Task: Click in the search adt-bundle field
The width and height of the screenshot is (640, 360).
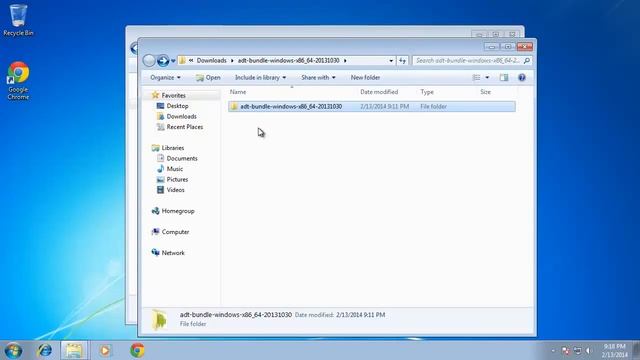Action: click(467, 60)
